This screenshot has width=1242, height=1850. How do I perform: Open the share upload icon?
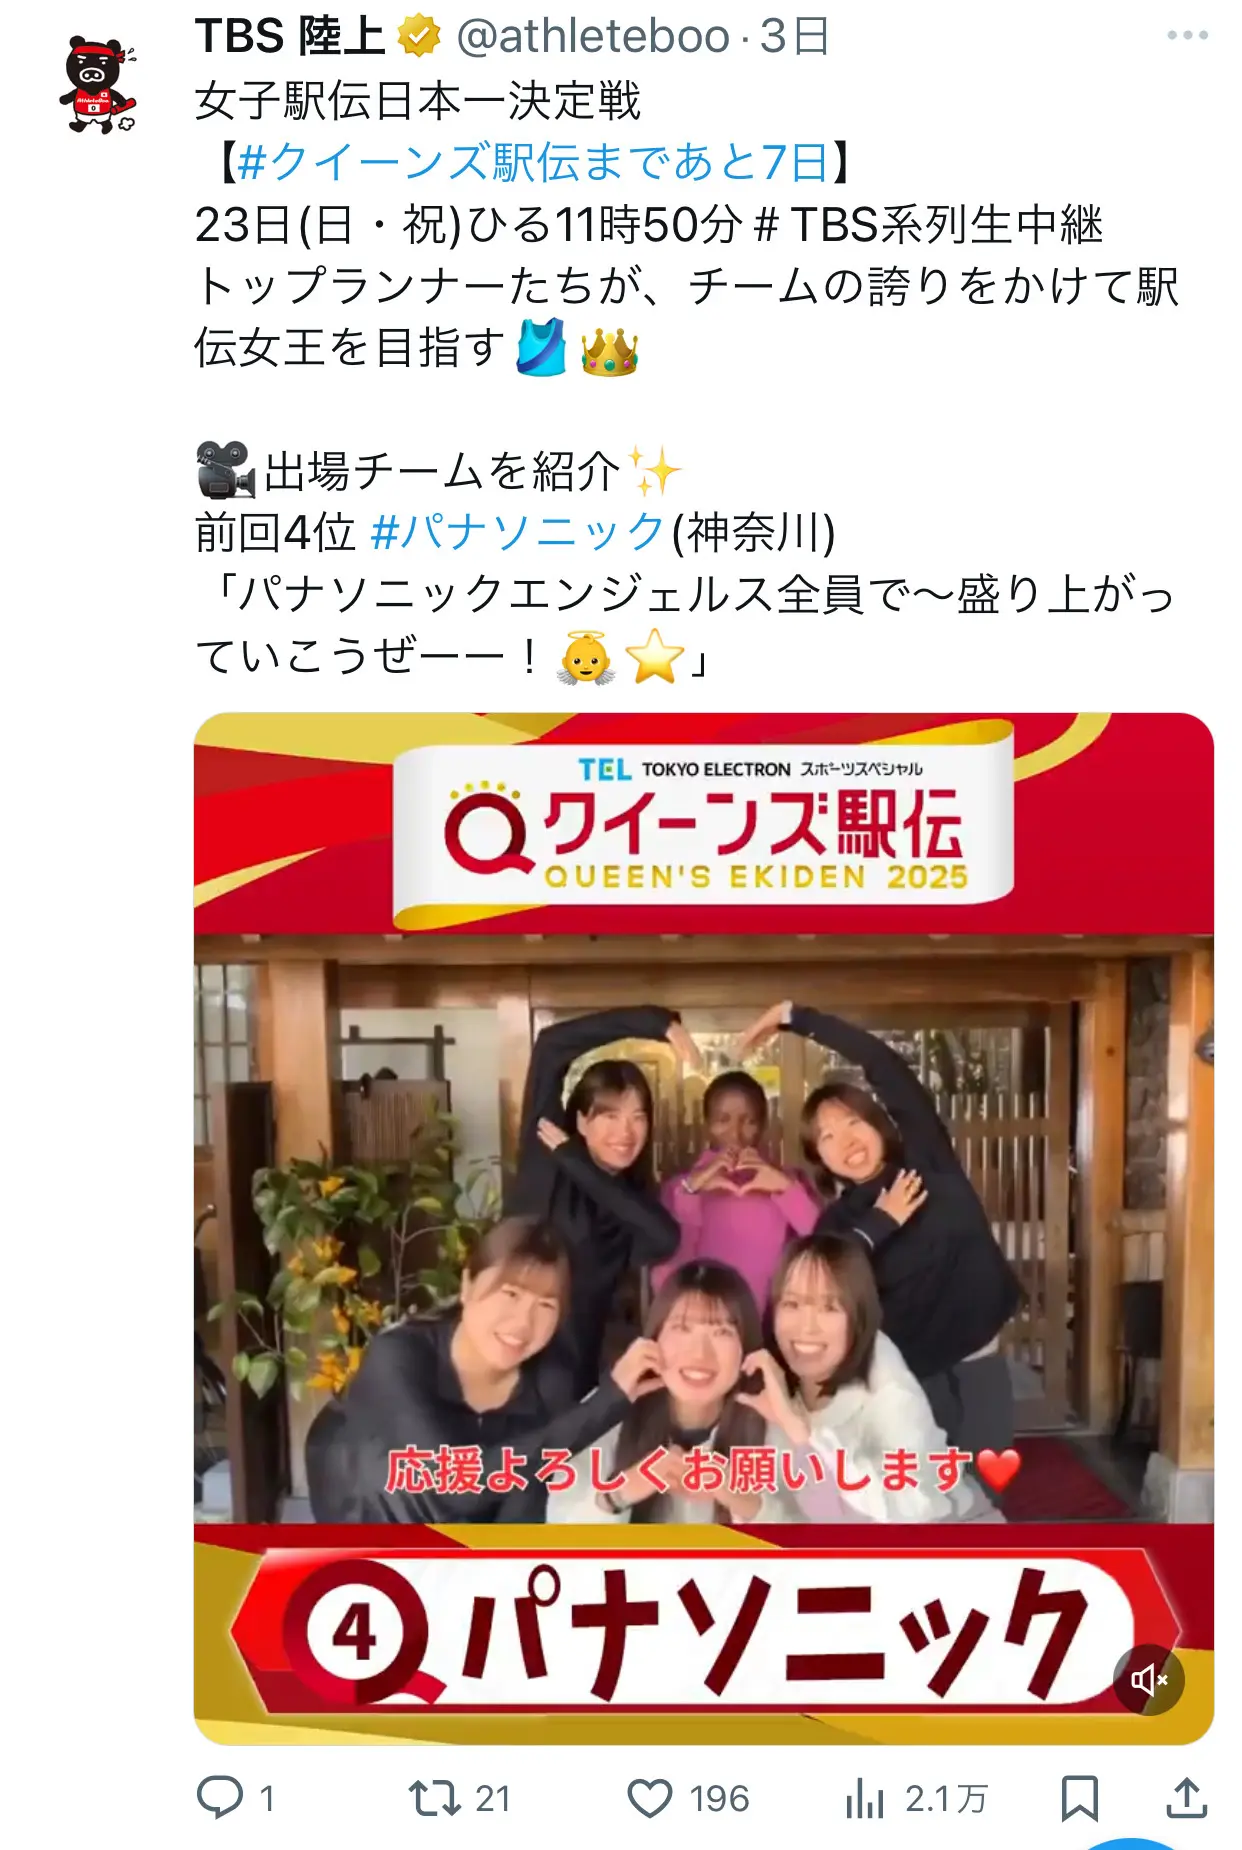[1186, 1798]
